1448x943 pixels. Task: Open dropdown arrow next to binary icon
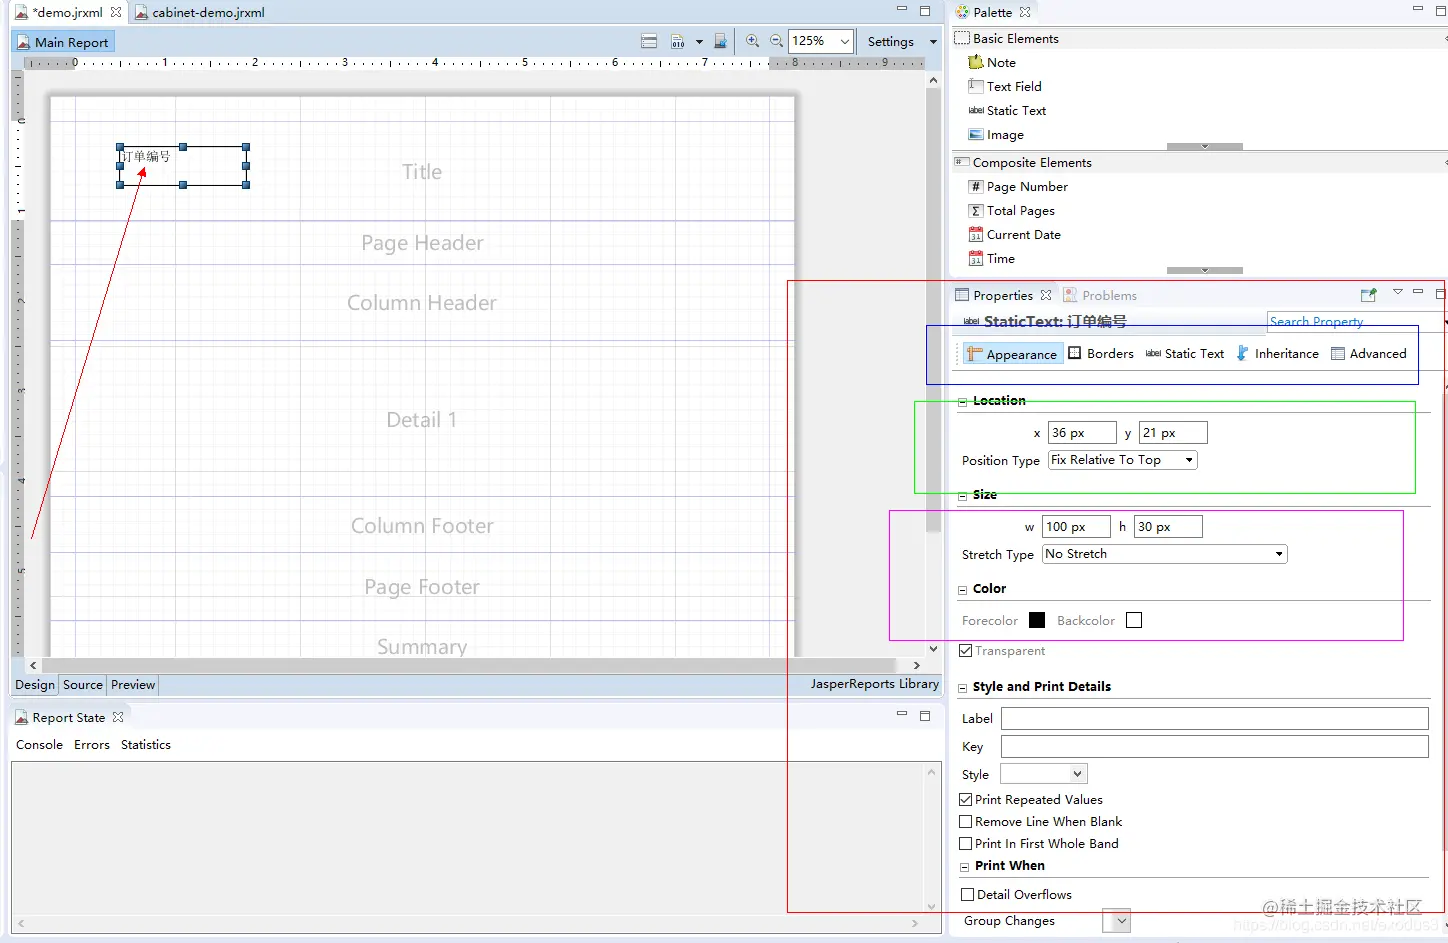[699, 42]
